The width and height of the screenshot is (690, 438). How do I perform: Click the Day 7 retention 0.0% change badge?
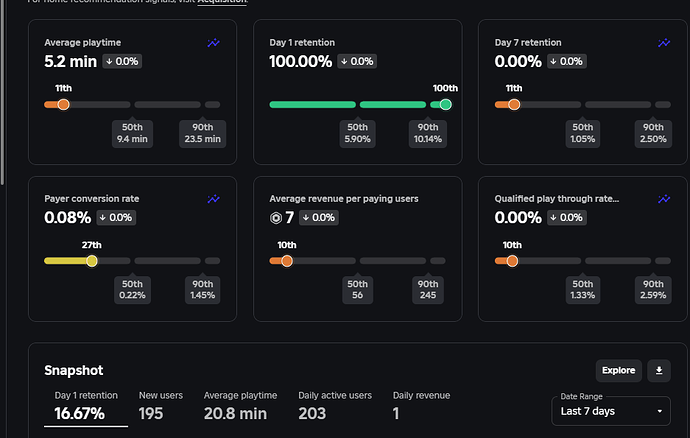pos(566,61)
